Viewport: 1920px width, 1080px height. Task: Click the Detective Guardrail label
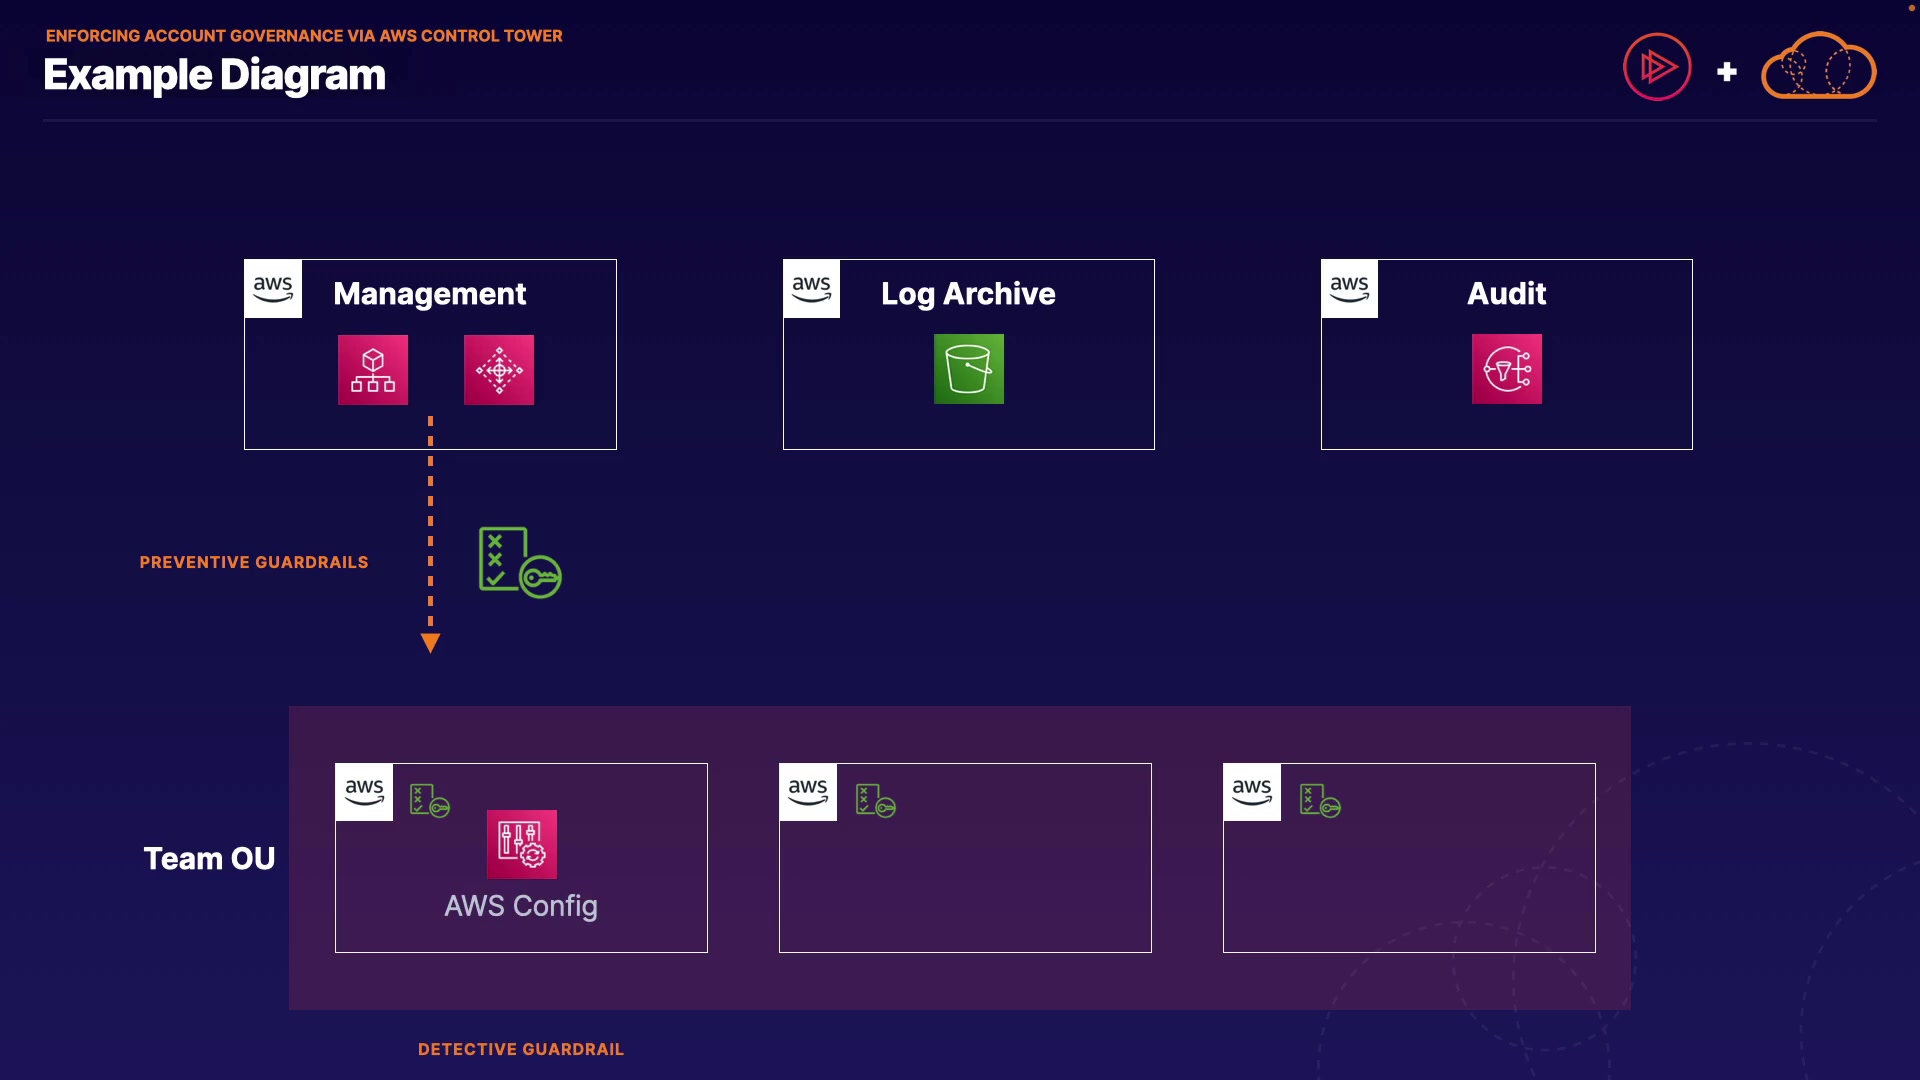(520, 1049)
